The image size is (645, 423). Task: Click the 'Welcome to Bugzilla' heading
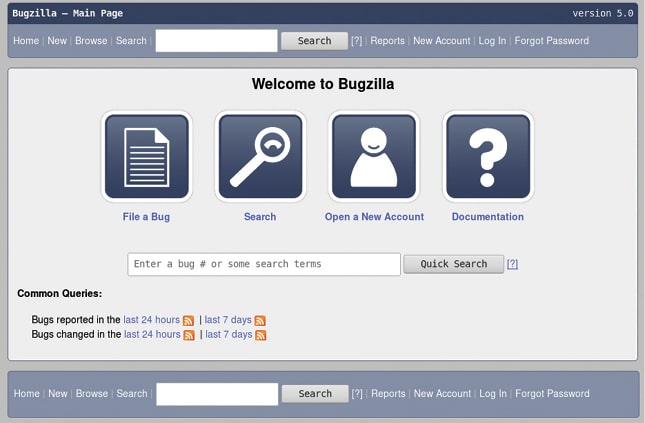(323, 84)
